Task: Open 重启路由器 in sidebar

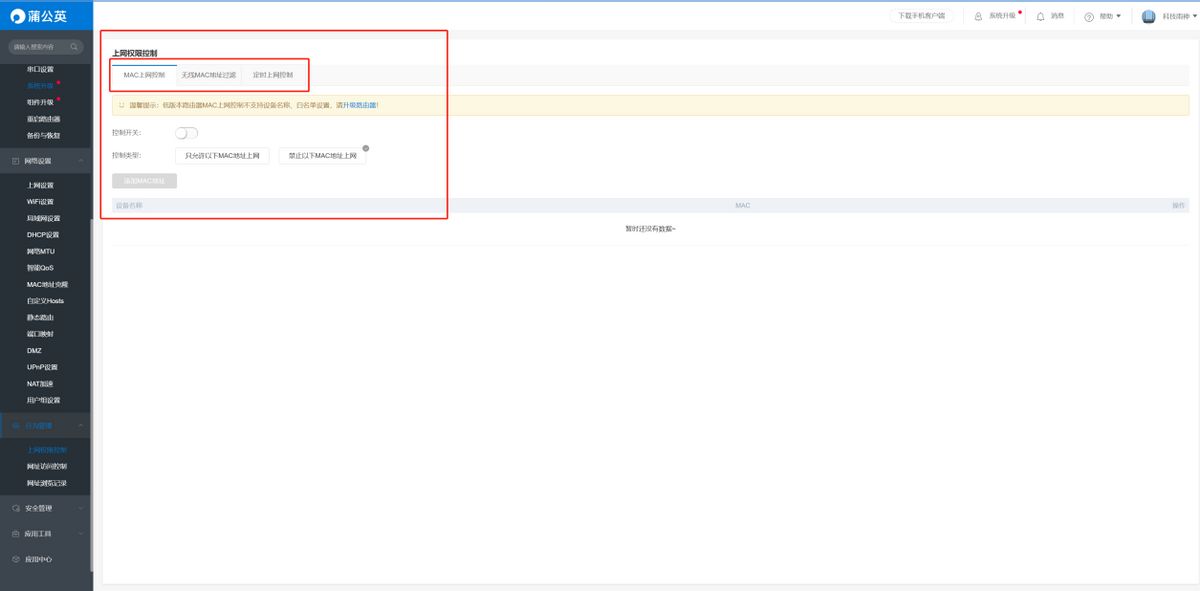Action: pyautogui.click(x=44, y=119)
